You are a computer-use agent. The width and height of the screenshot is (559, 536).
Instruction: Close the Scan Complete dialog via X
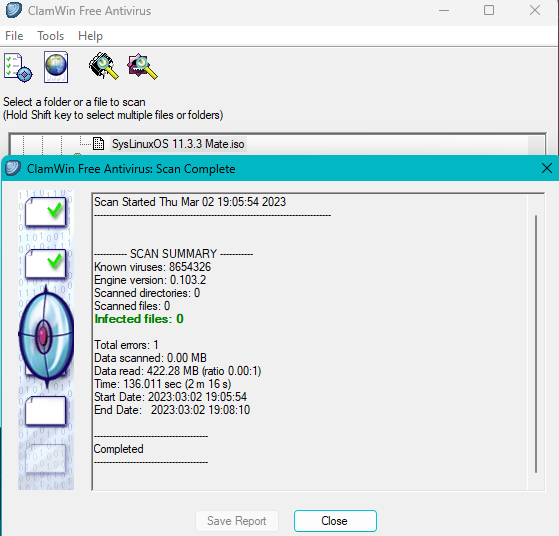(x=547, y=168)
